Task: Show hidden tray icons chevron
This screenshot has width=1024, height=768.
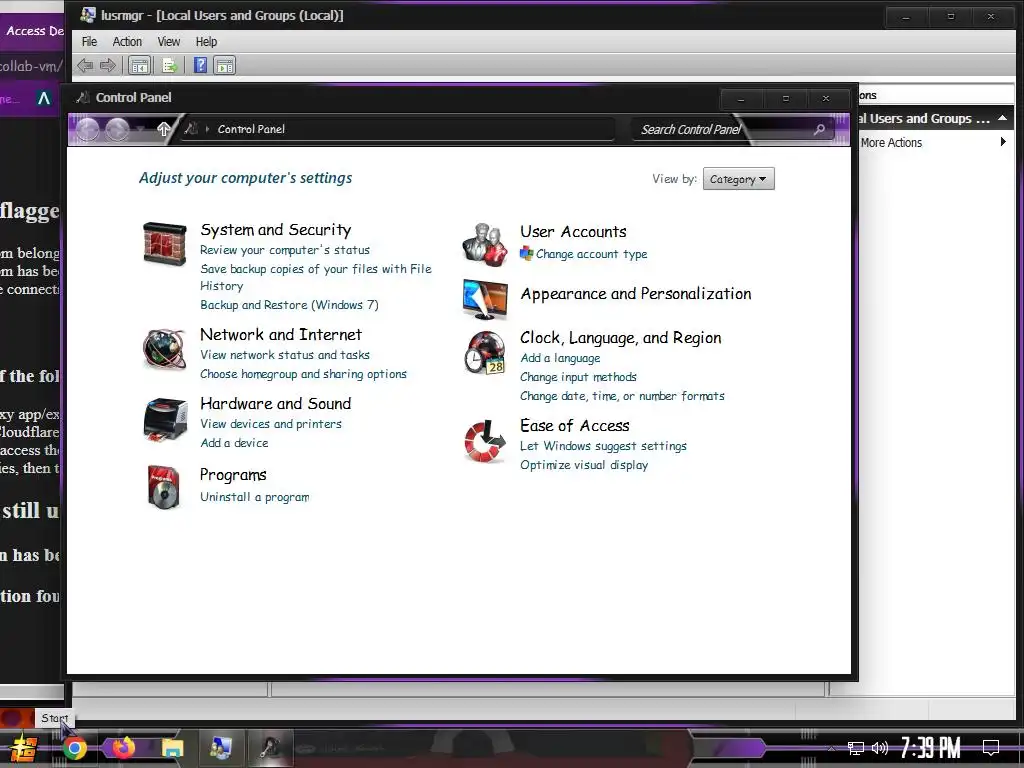Action: pyautogui.click(x=831, y=748)
